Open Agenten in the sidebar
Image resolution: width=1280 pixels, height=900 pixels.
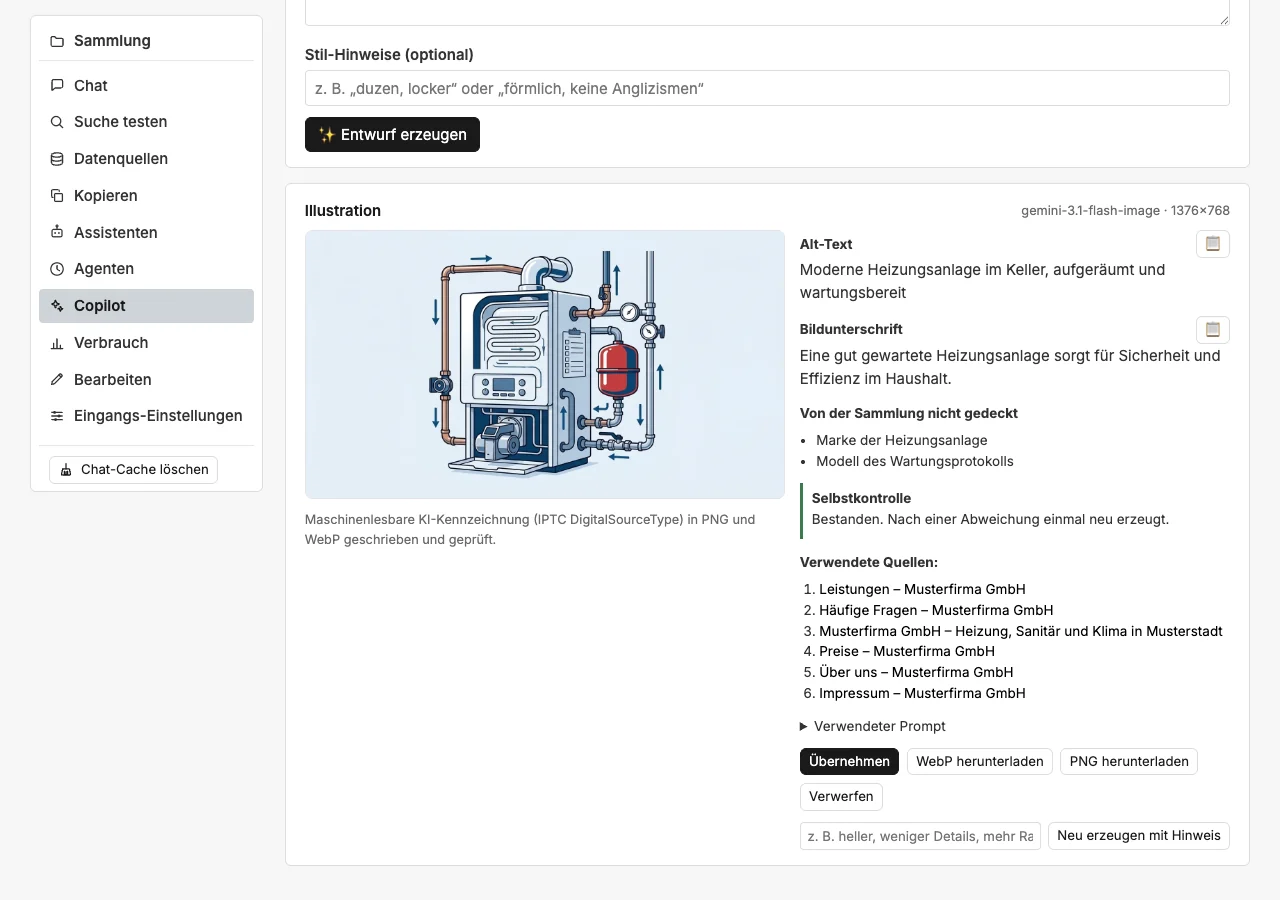point(146,269)
